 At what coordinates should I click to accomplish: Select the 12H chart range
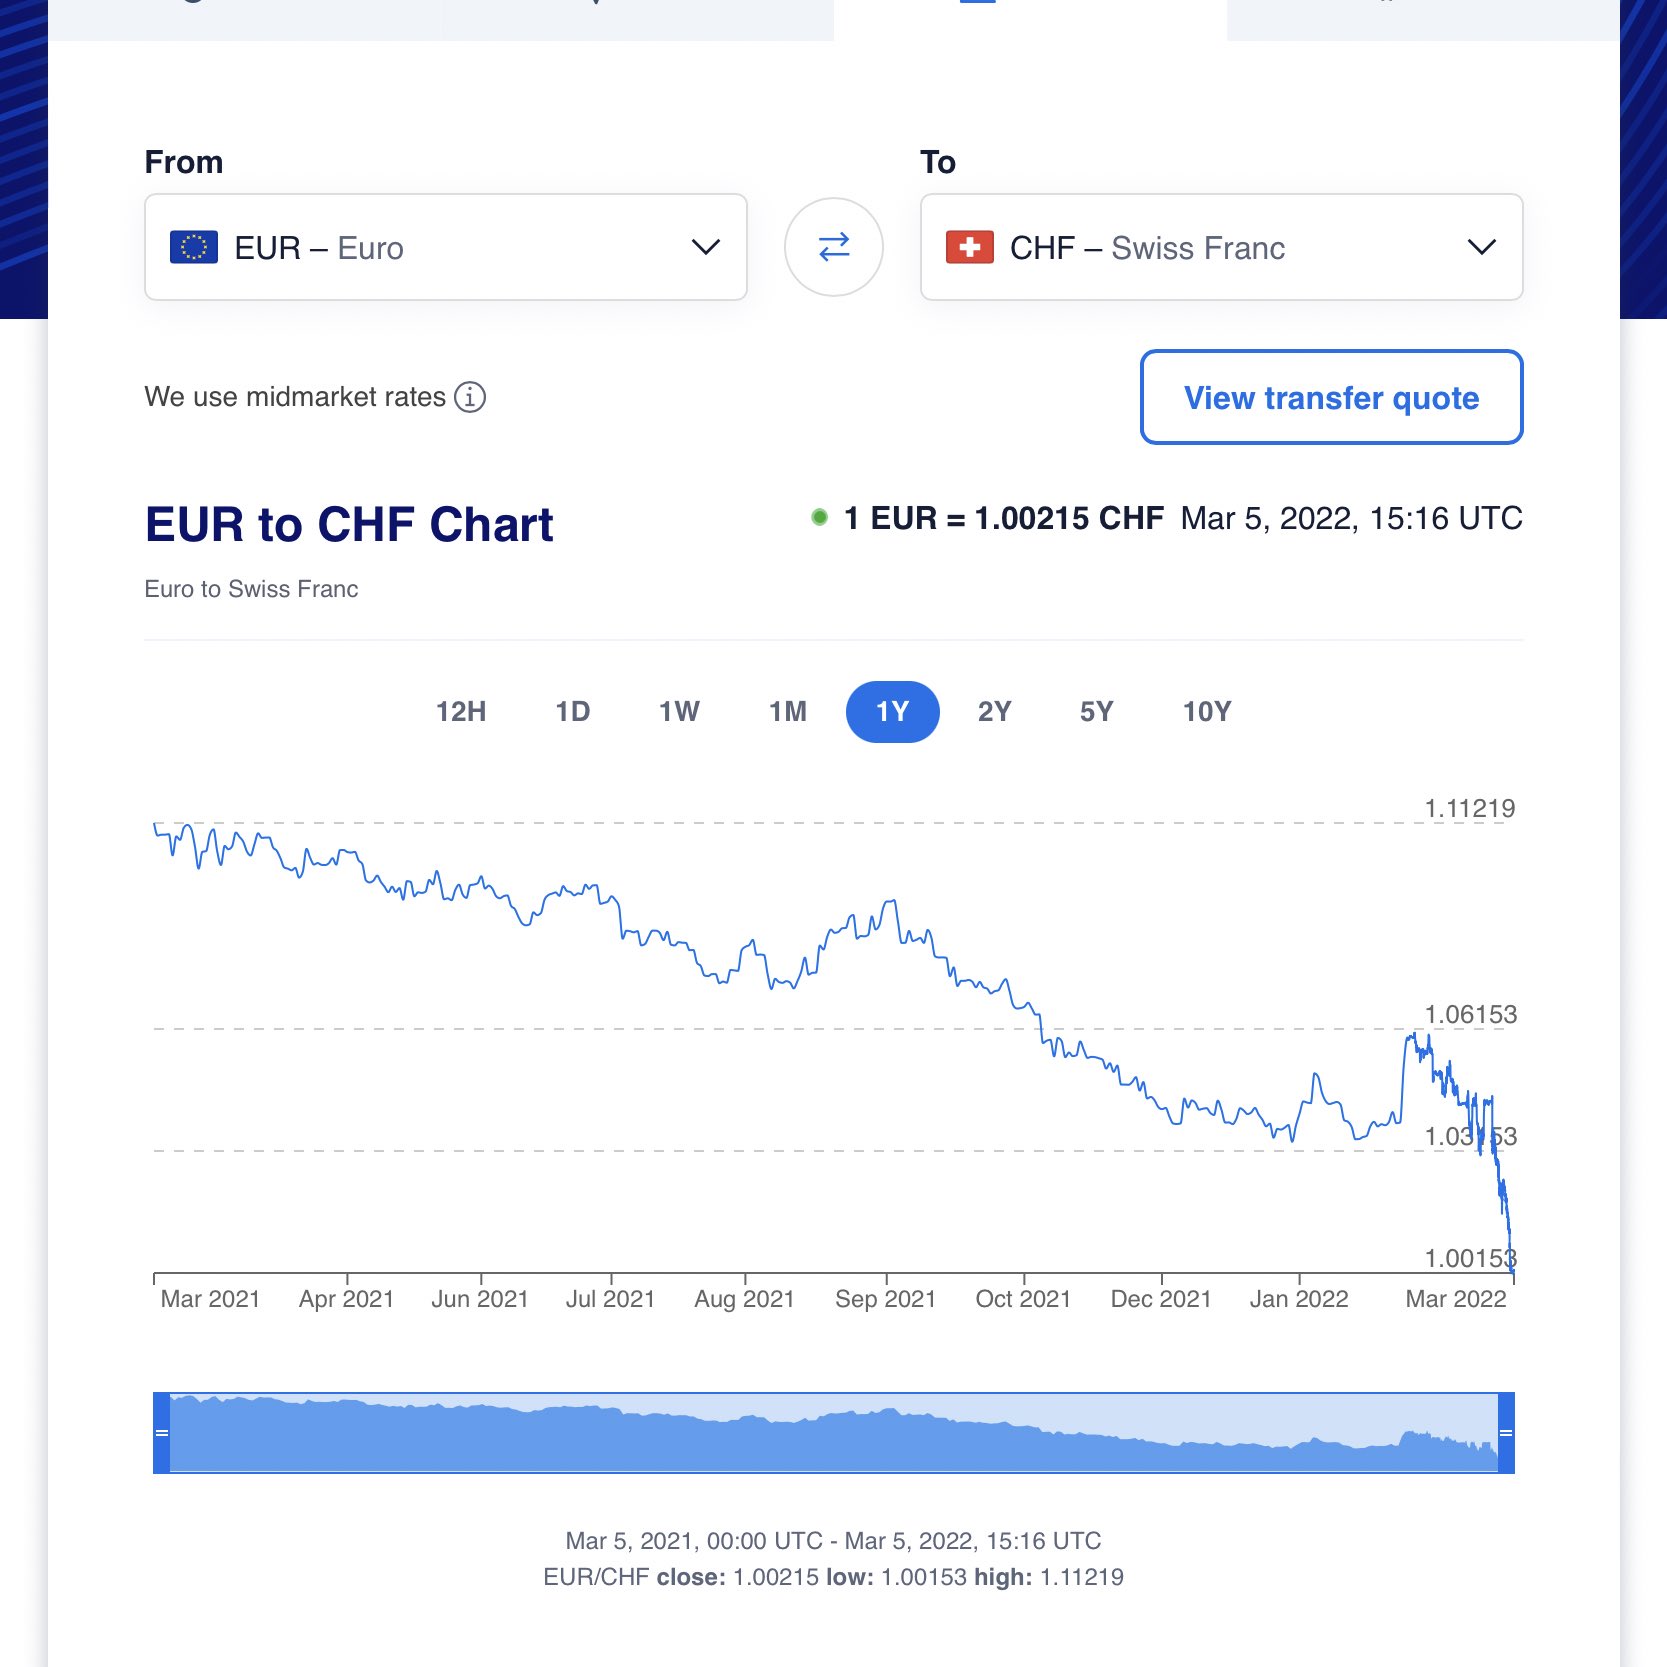[x=461, y=712]
